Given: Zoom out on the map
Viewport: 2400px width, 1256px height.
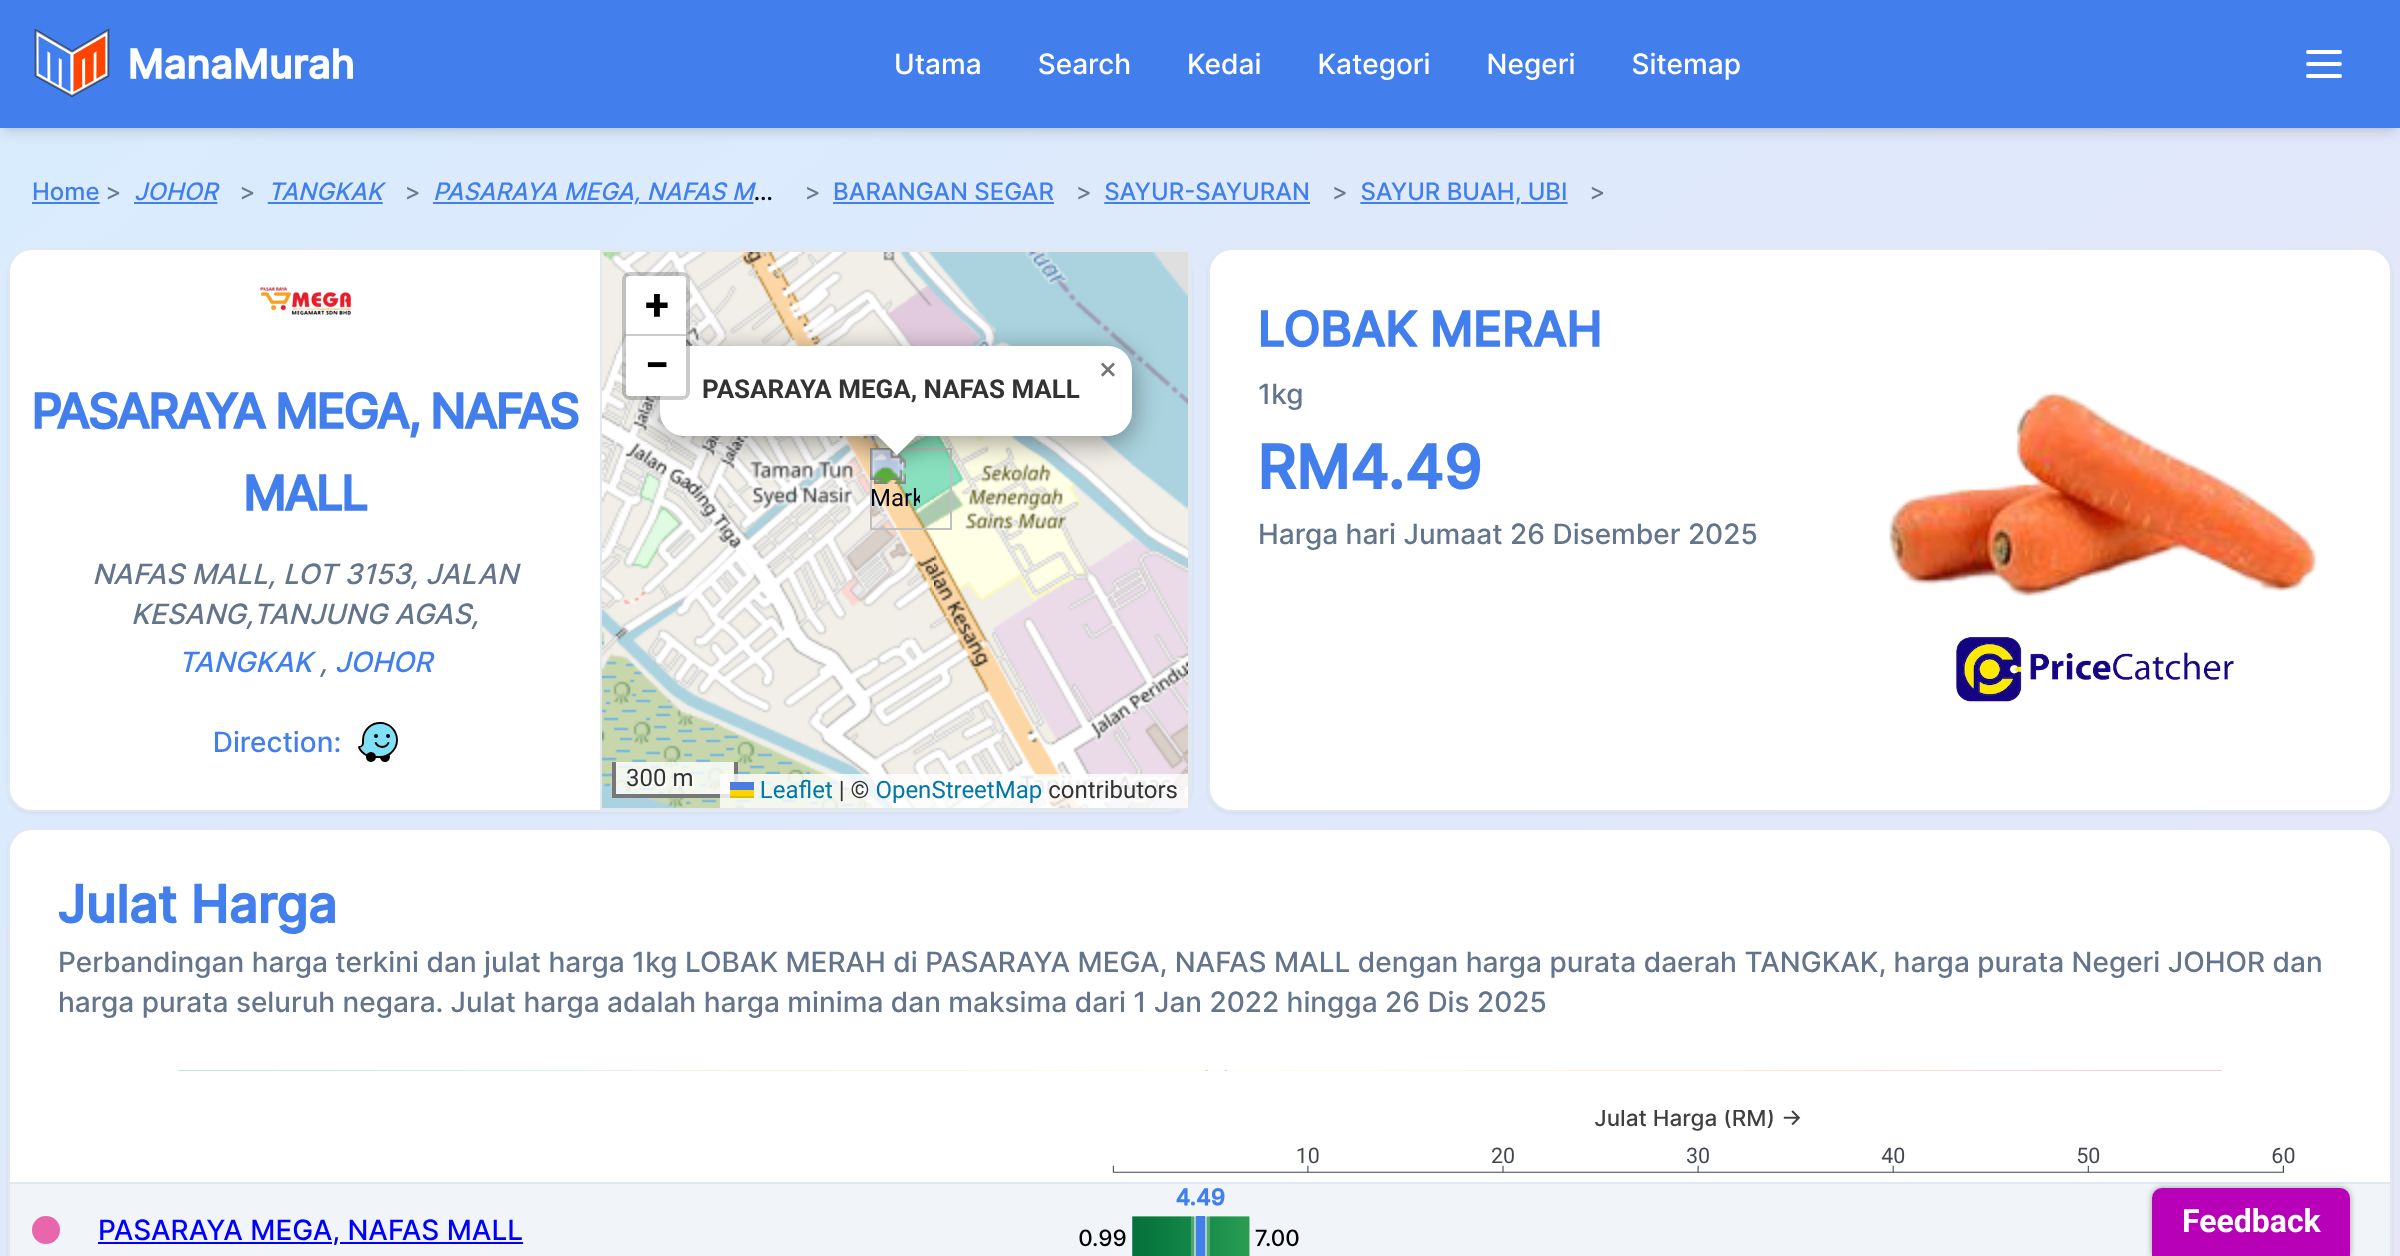Looking at the screenshot, I should click(656, 365).
